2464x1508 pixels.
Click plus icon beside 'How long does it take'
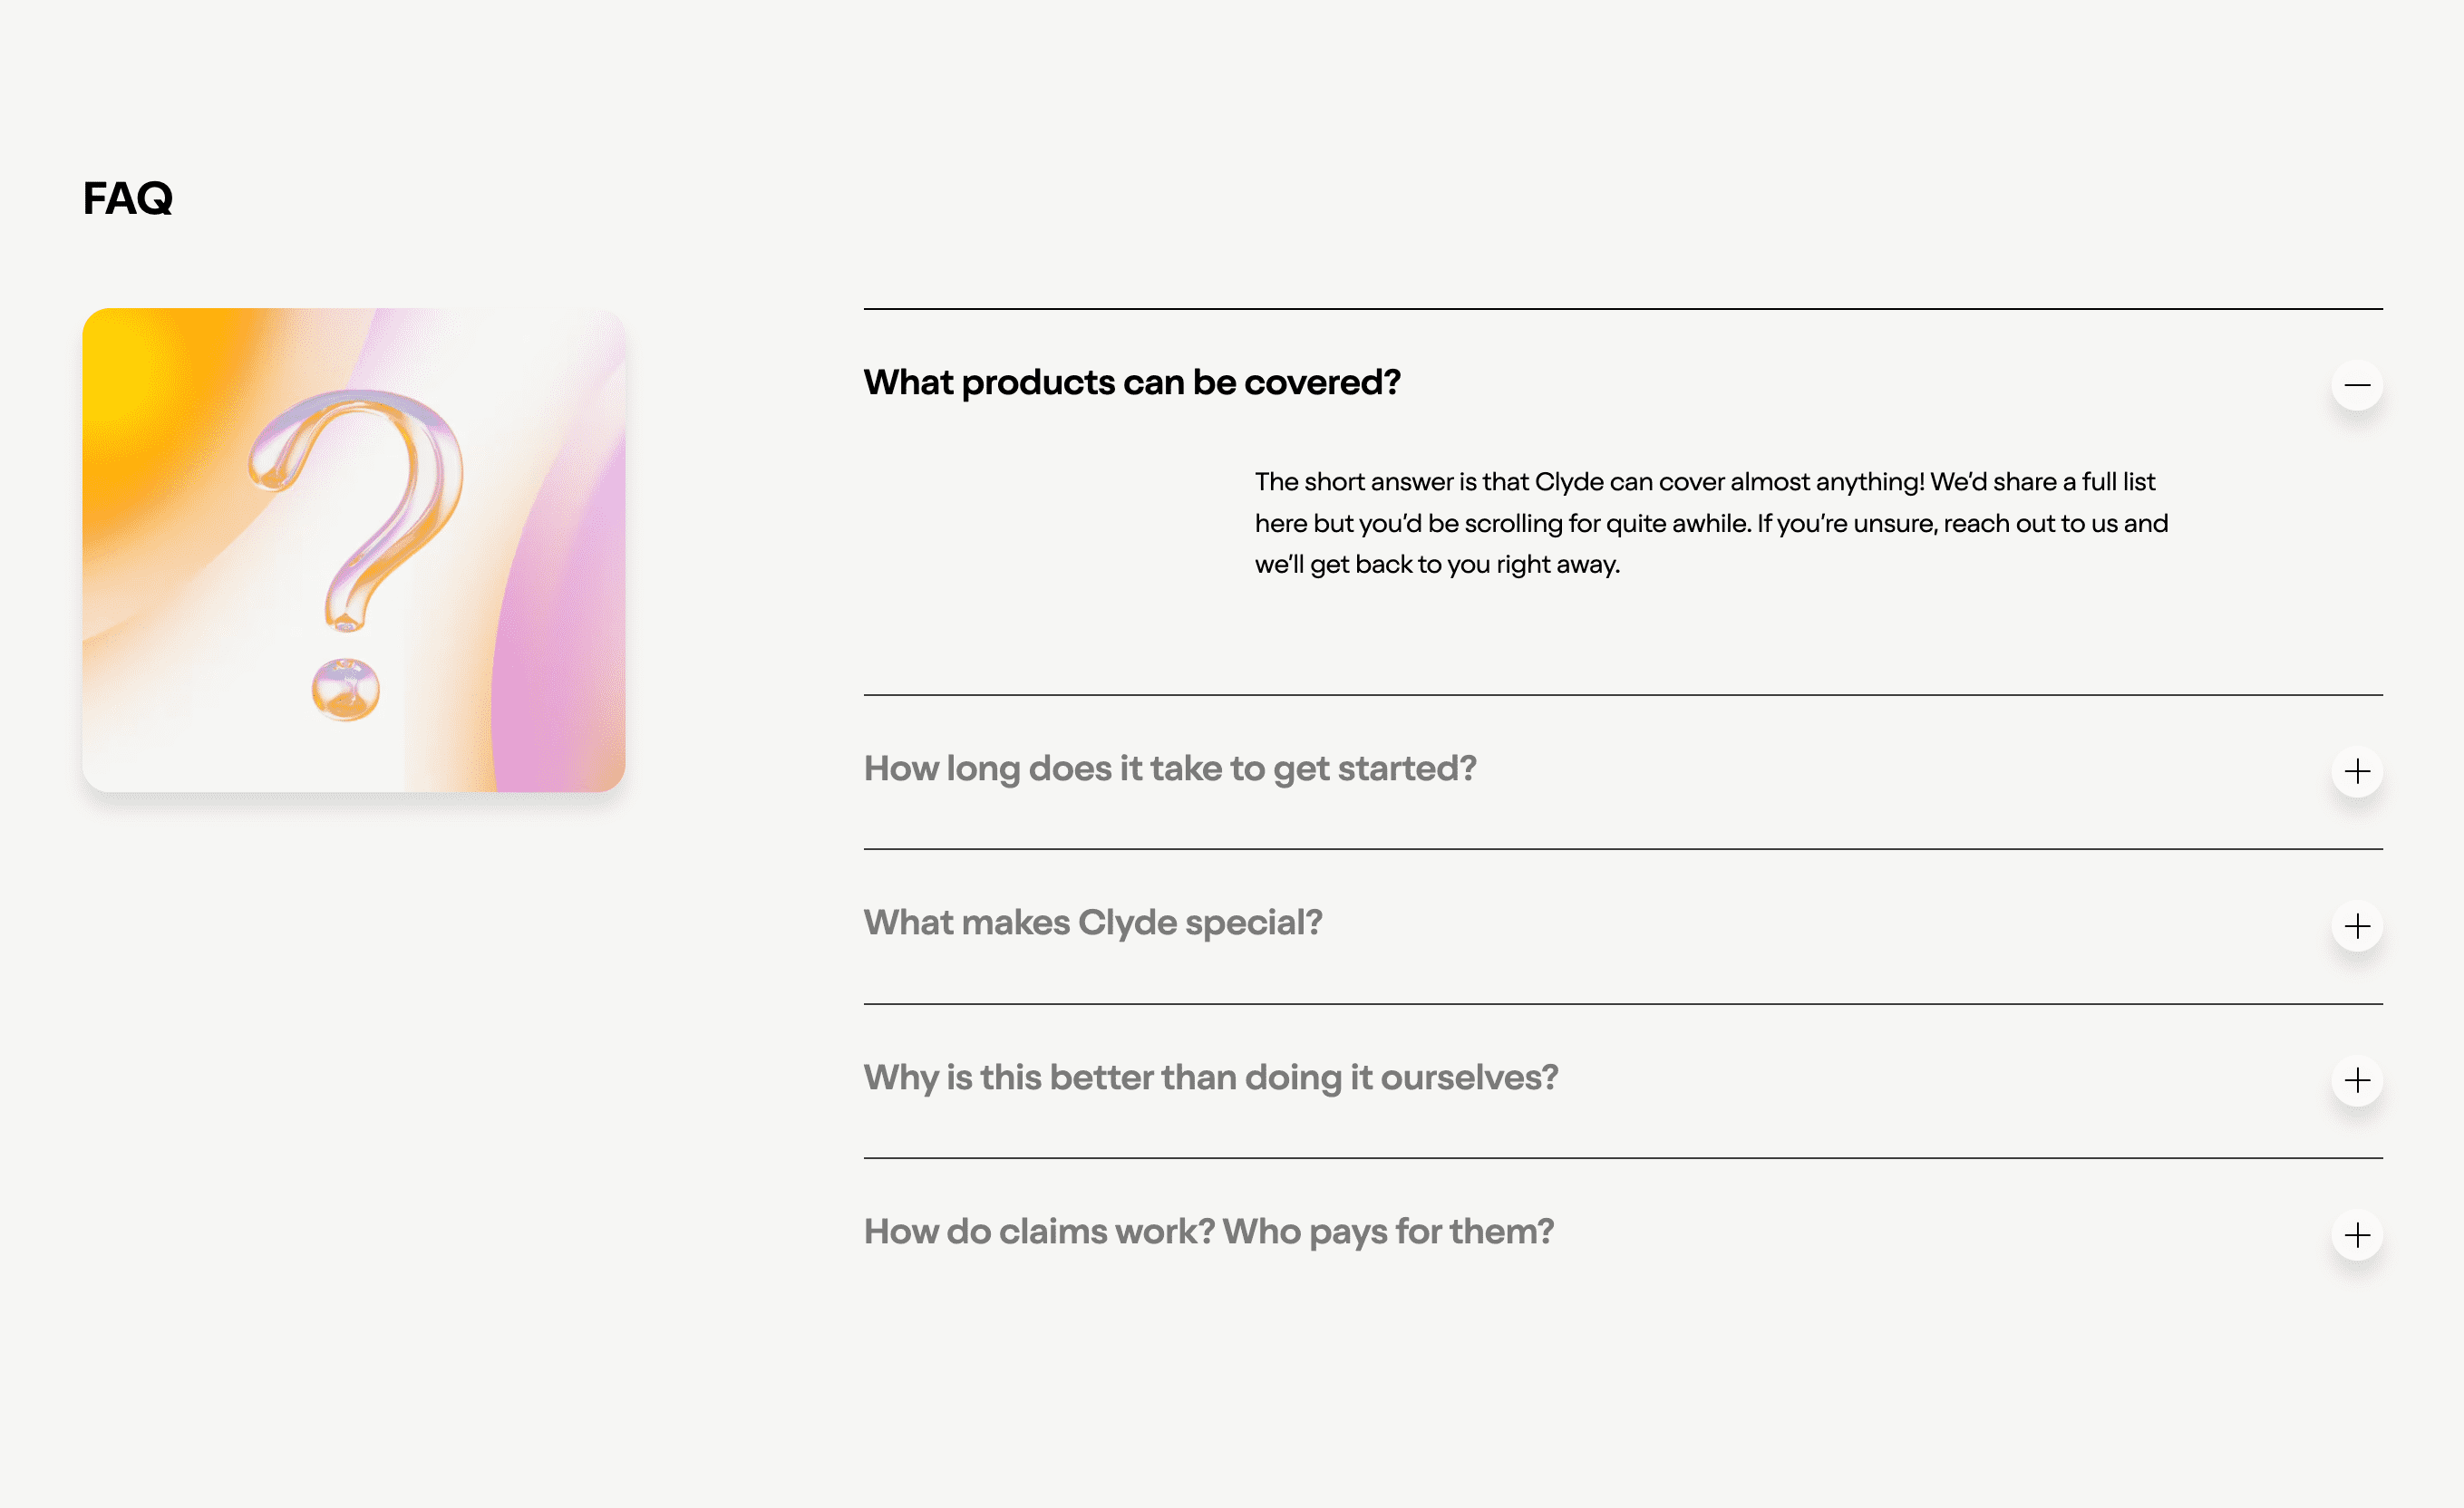(x=2357, y=771)
